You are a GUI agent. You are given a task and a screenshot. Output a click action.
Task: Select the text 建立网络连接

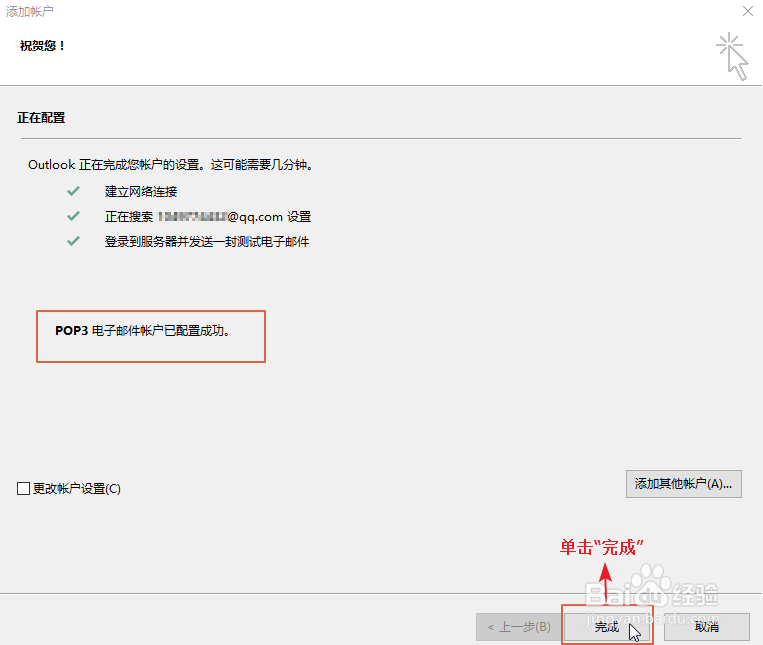(x=141, y=192)
